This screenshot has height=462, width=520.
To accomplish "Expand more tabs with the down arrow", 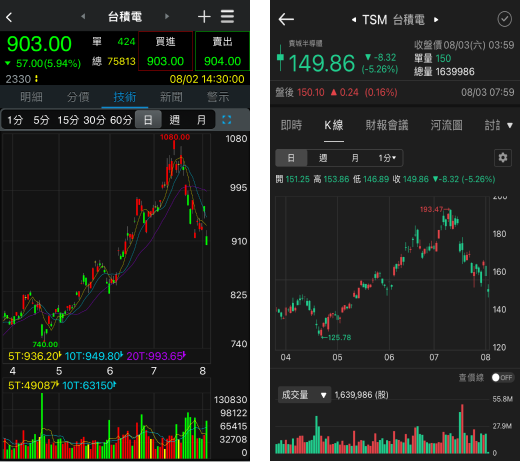I will click(x=510, y=126).
